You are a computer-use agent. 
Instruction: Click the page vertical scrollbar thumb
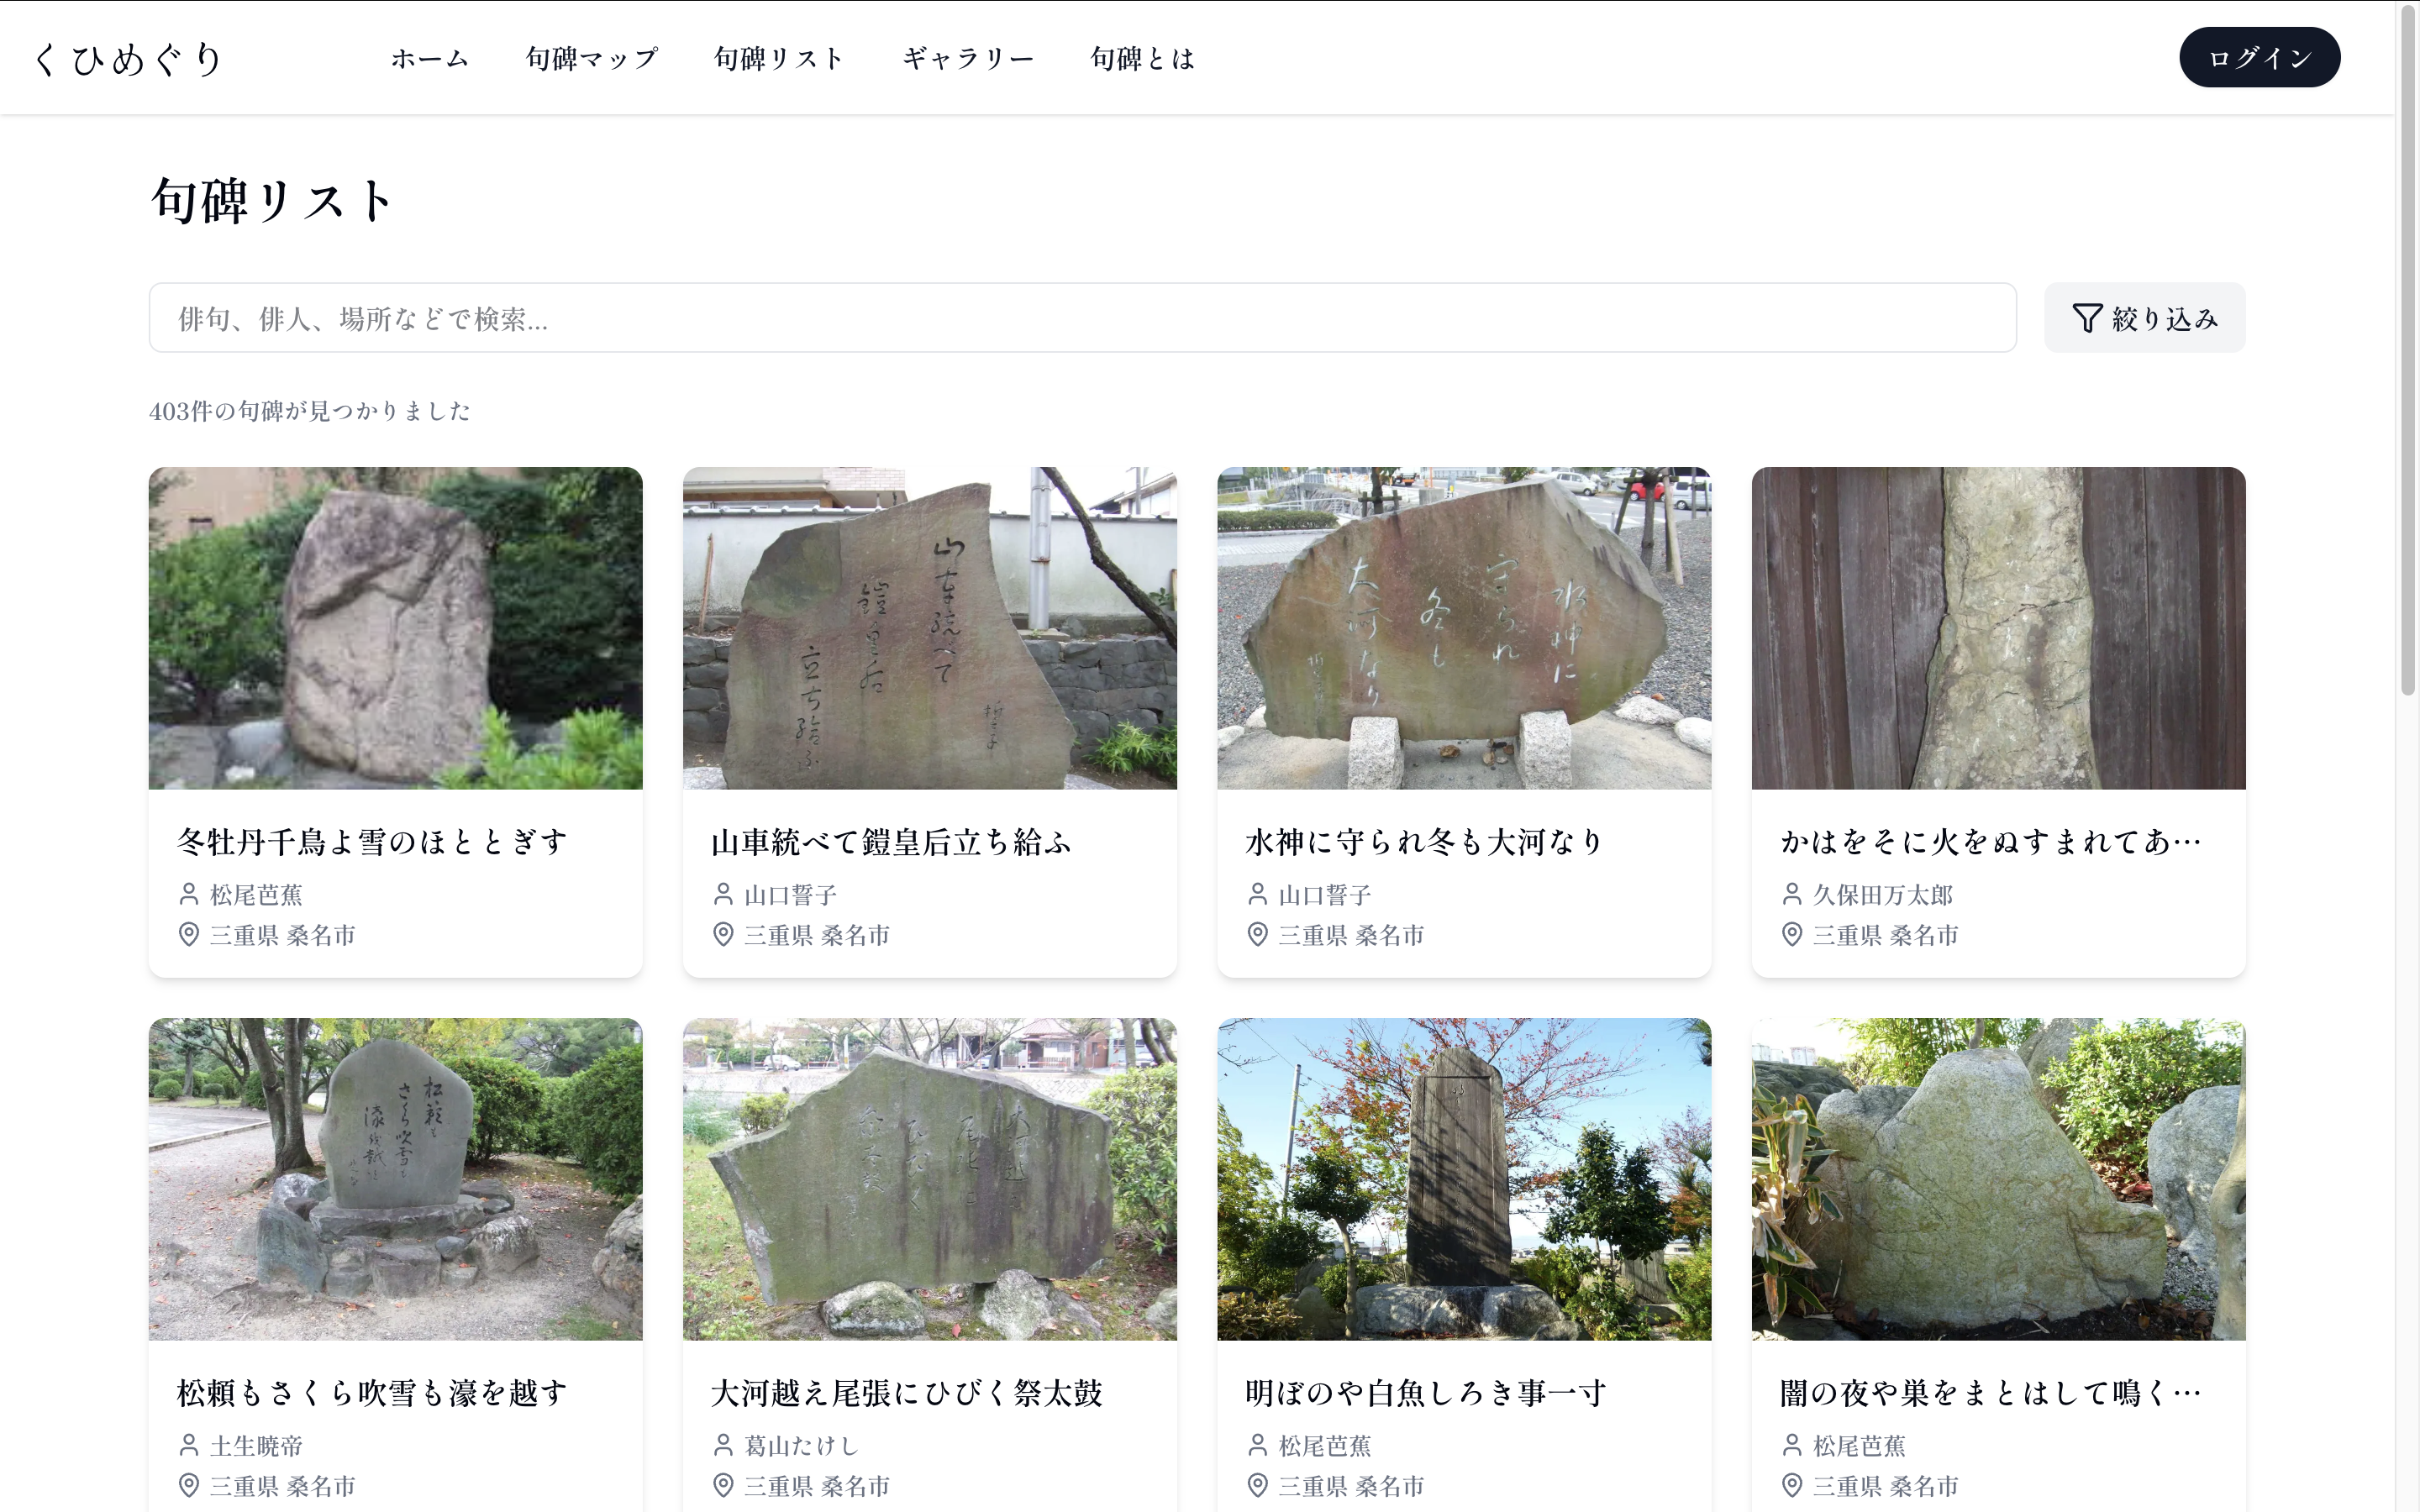point(2407,350)
